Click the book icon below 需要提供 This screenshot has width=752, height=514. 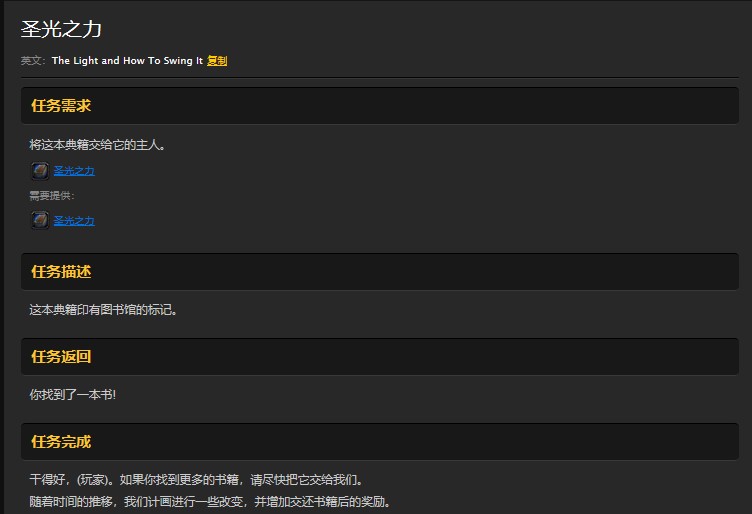[40, 221]
